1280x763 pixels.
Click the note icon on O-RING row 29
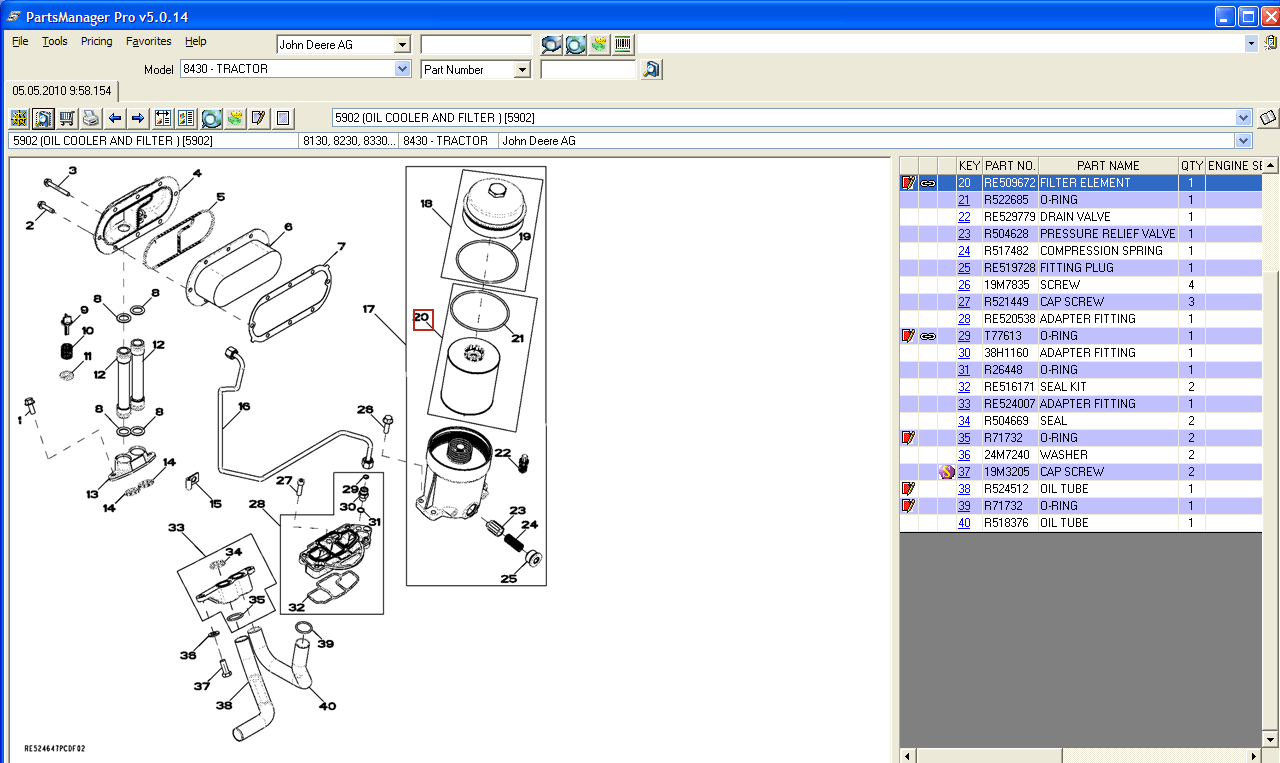click(x=908, y=336)
